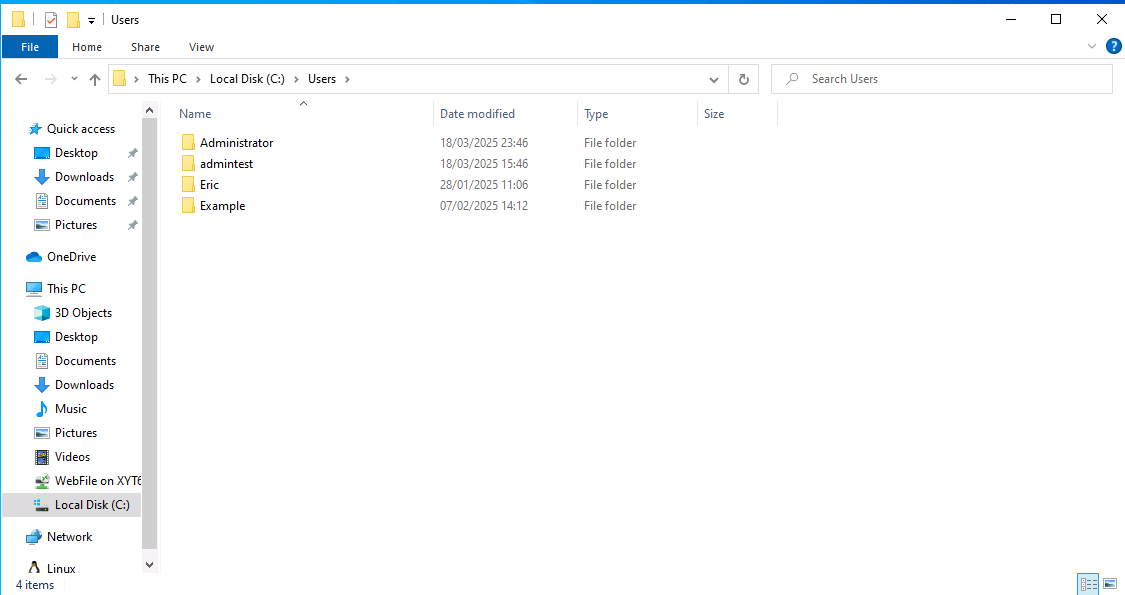Open 3D Objects in navigation pane
Image resolution: width=1125 pixels, height=595 pixels.
(x=83, y=313)
